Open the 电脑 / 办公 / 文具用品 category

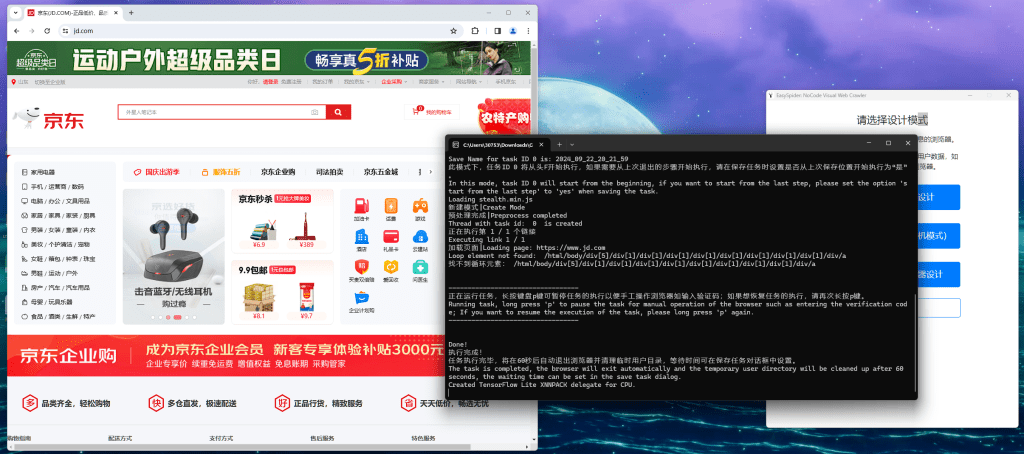[x=56, y=201]
